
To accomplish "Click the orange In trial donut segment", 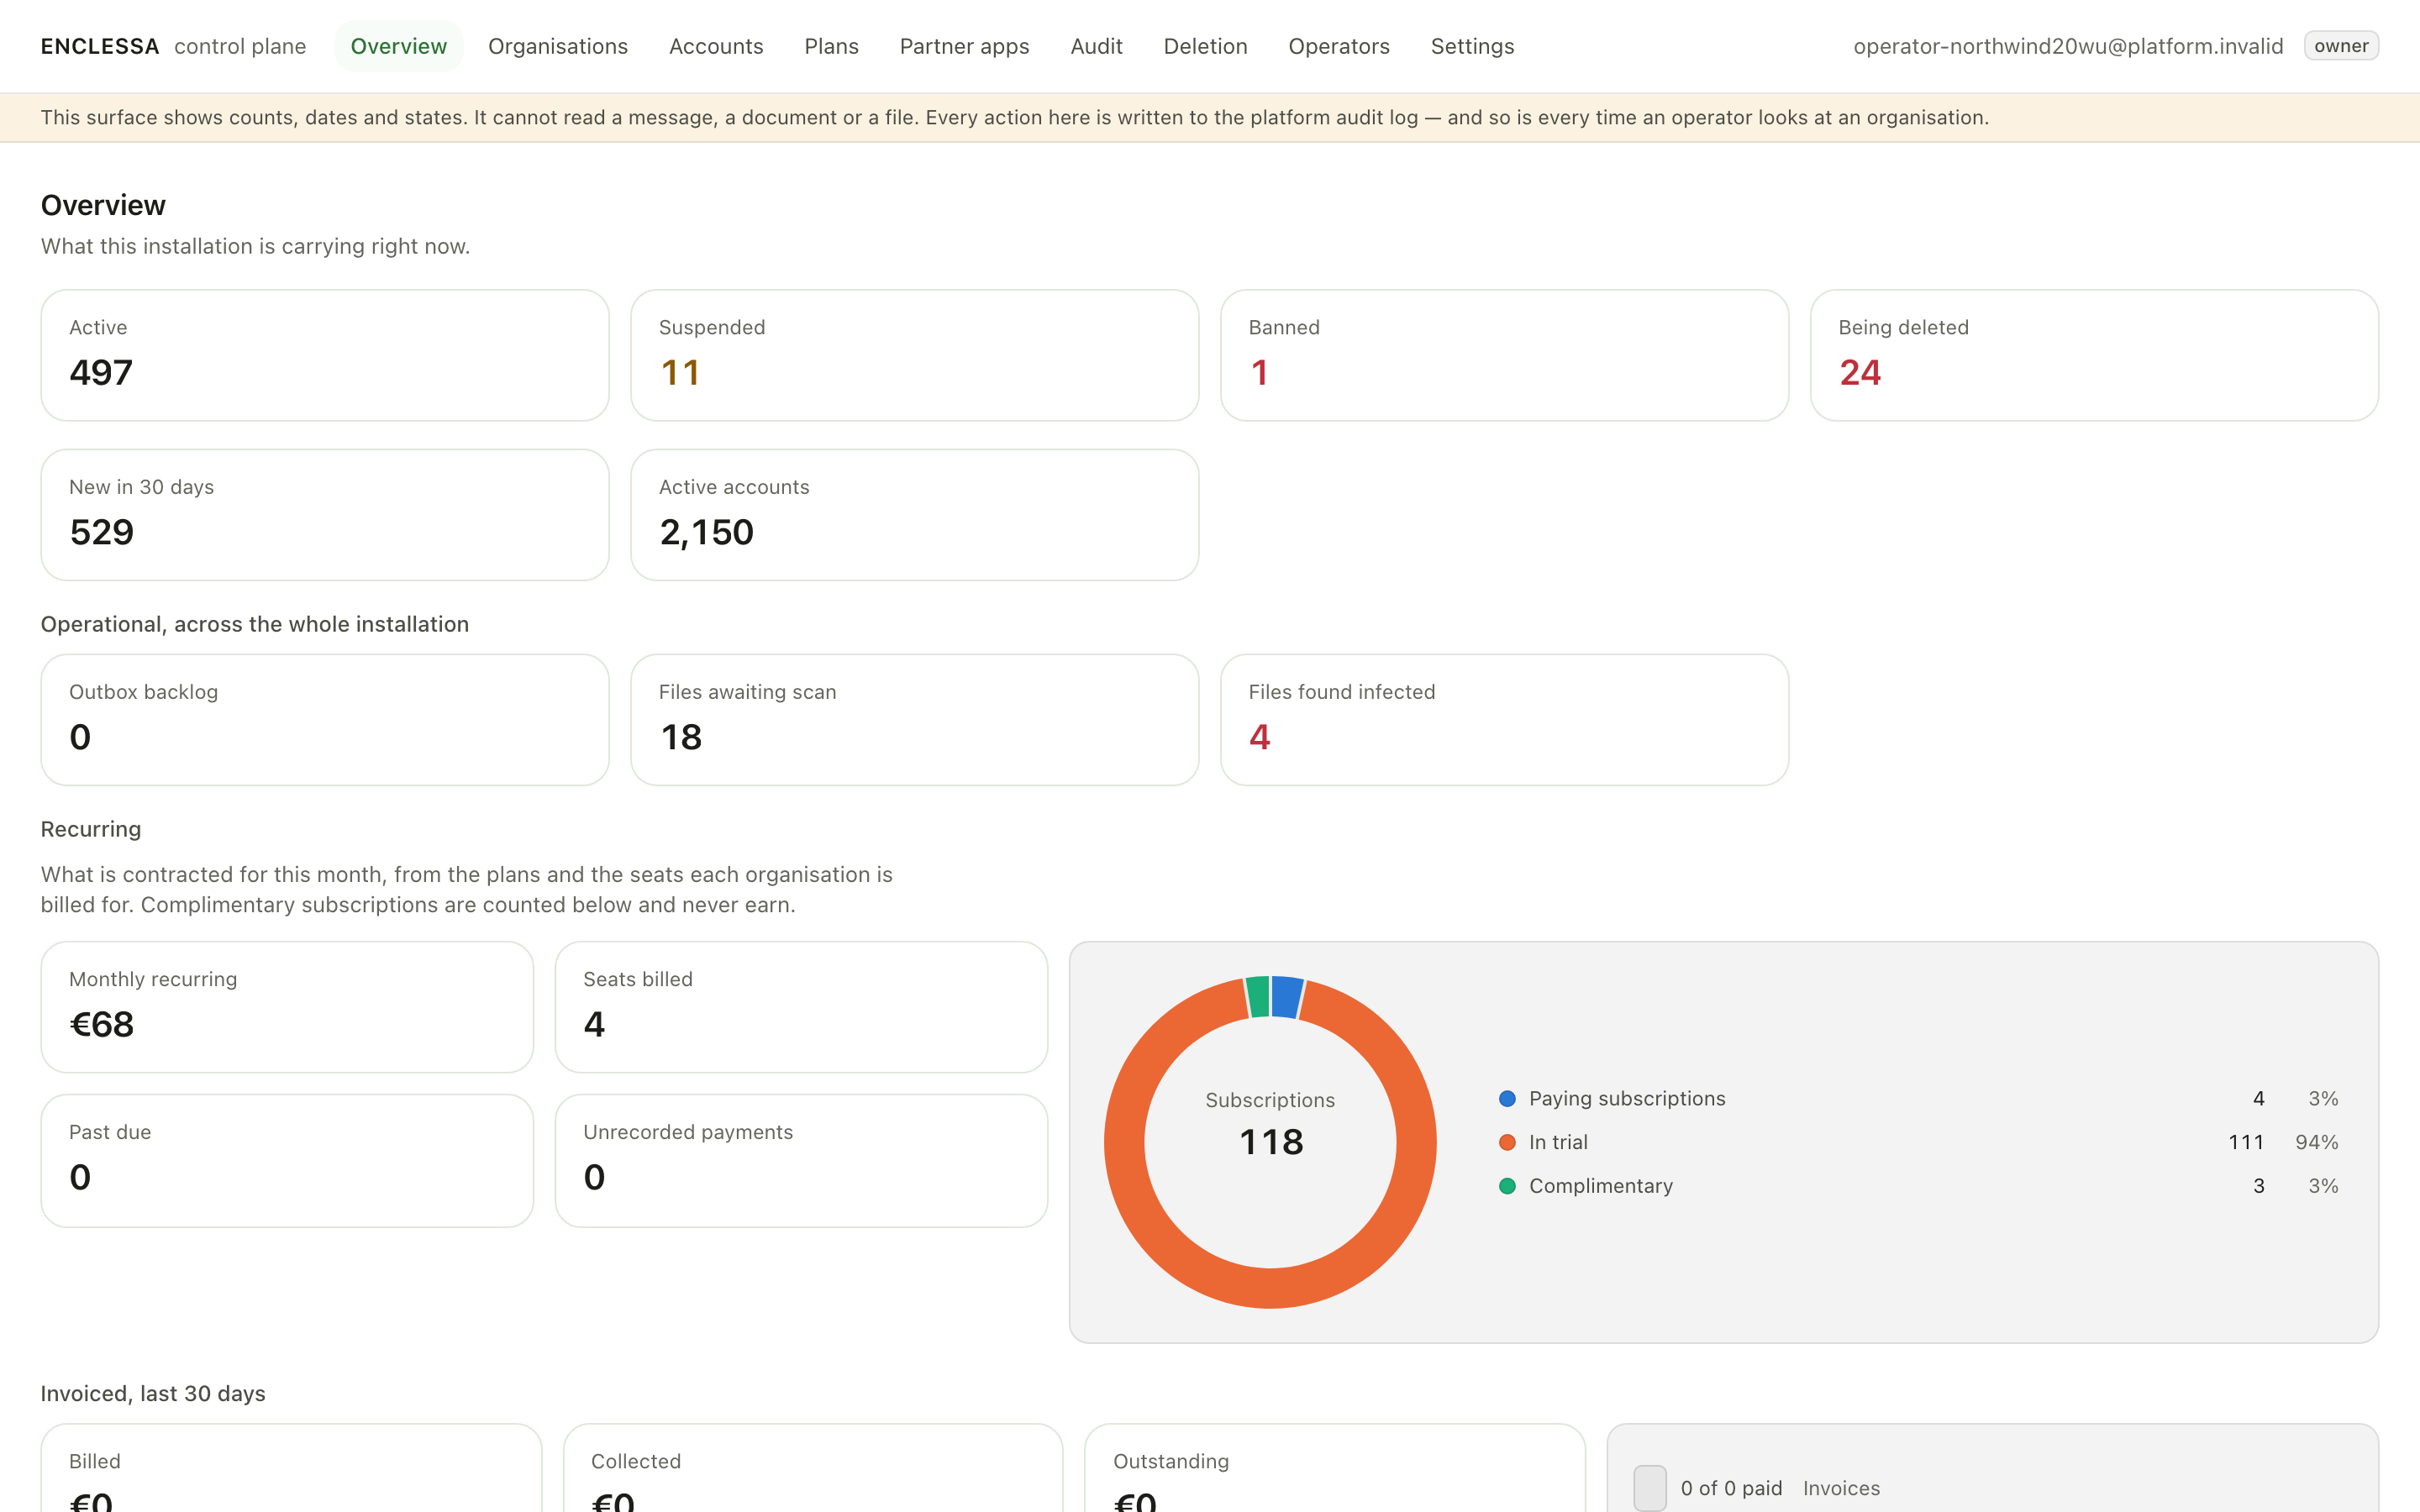I will [1270, 1288].
